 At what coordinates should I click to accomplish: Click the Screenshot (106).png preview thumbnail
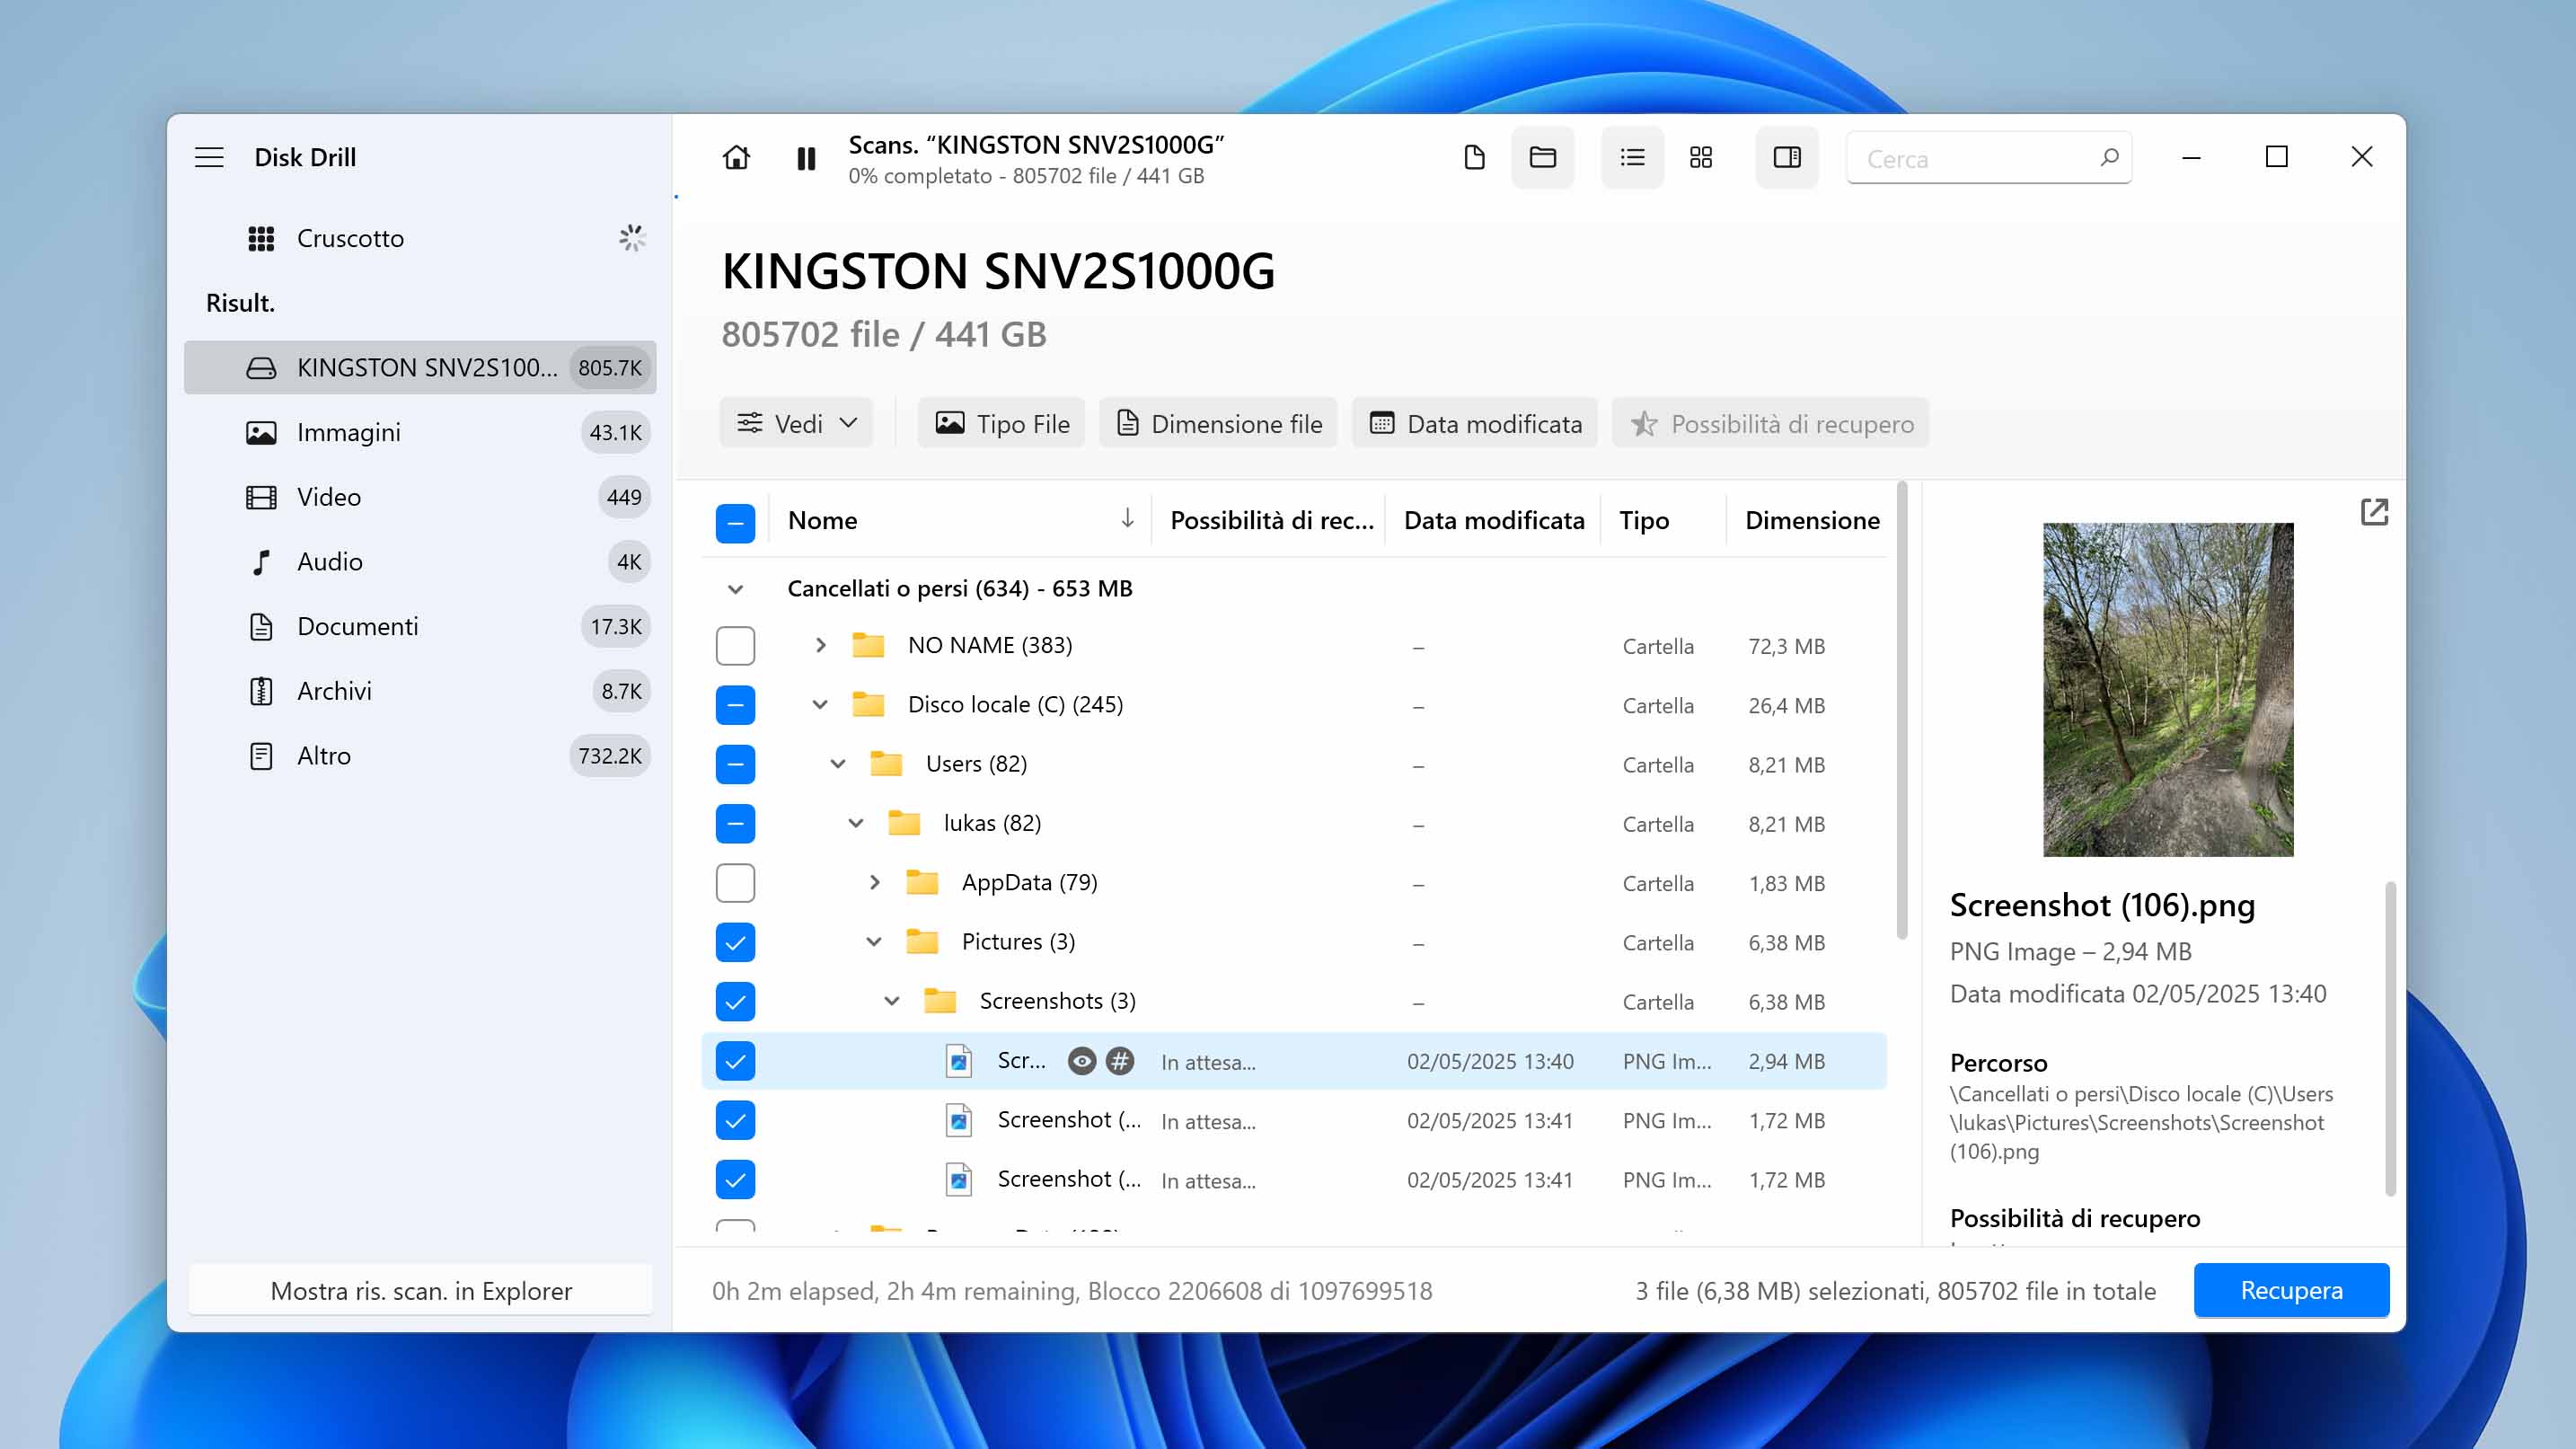tap(2168, 689)
